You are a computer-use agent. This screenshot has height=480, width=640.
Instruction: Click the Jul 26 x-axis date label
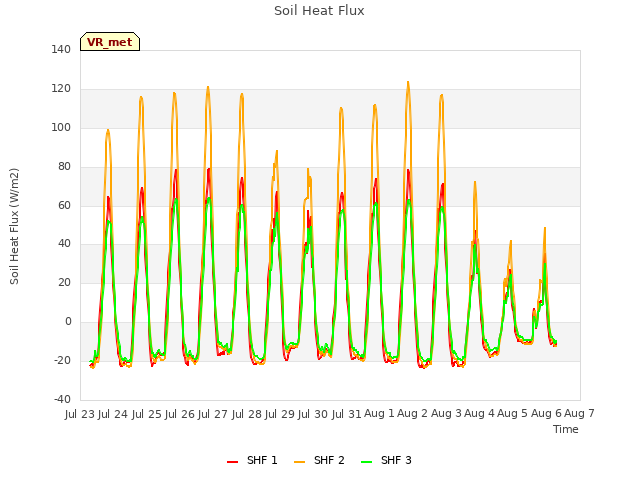pyautogui.click(x=179, y=414)
